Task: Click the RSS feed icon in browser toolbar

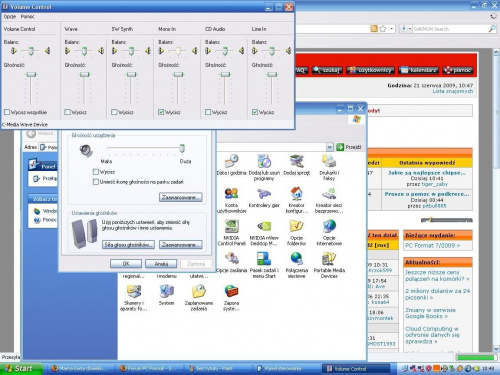Action: (x=374, y=29)
